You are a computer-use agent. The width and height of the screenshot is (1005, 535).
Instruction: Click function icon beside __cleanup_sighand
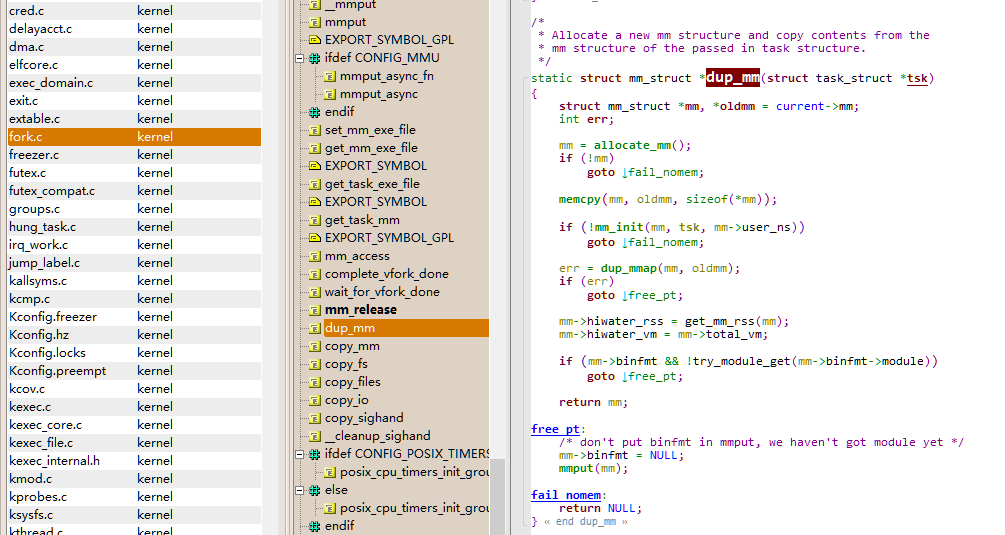click(314, 436)
